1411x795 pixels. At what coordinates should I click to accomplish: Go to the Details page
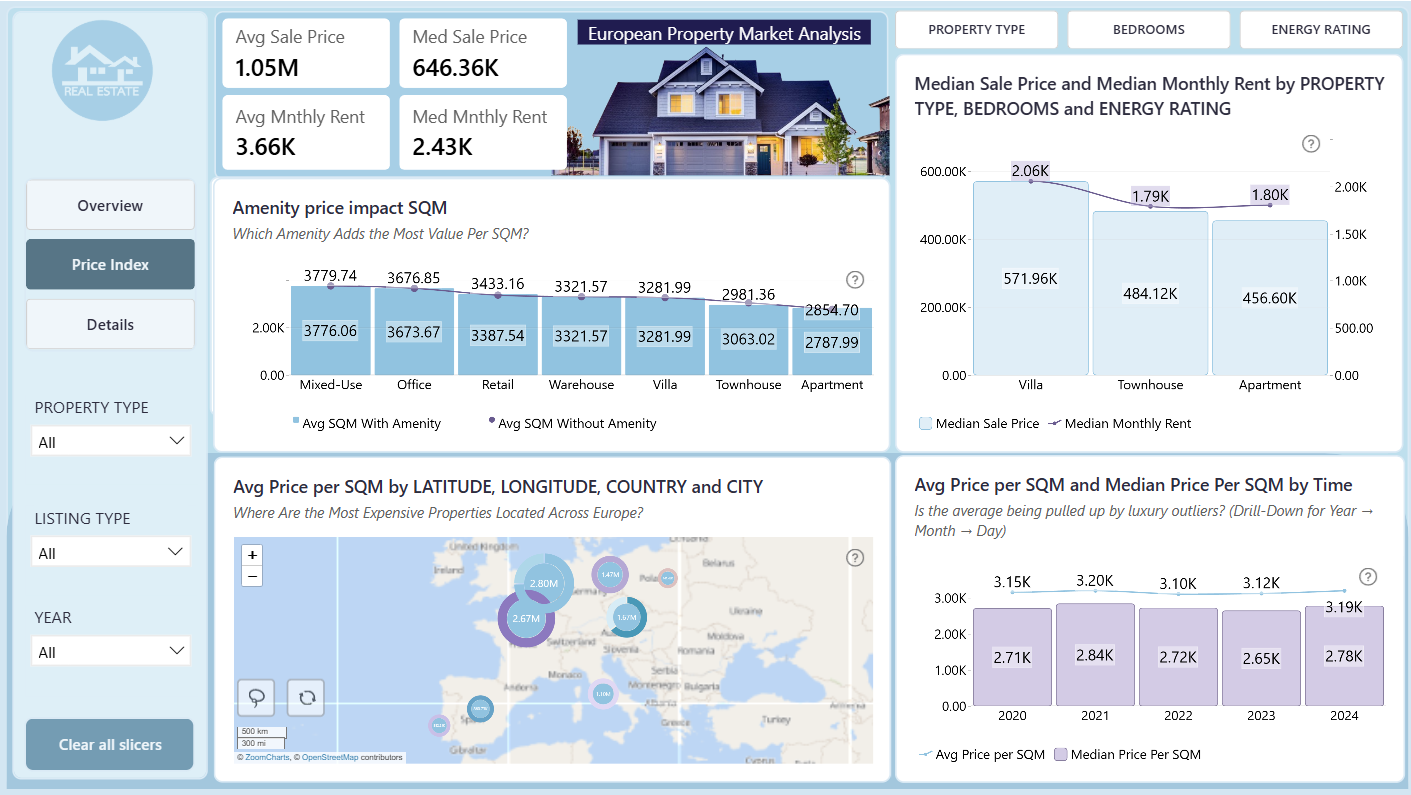pos(110,324)
